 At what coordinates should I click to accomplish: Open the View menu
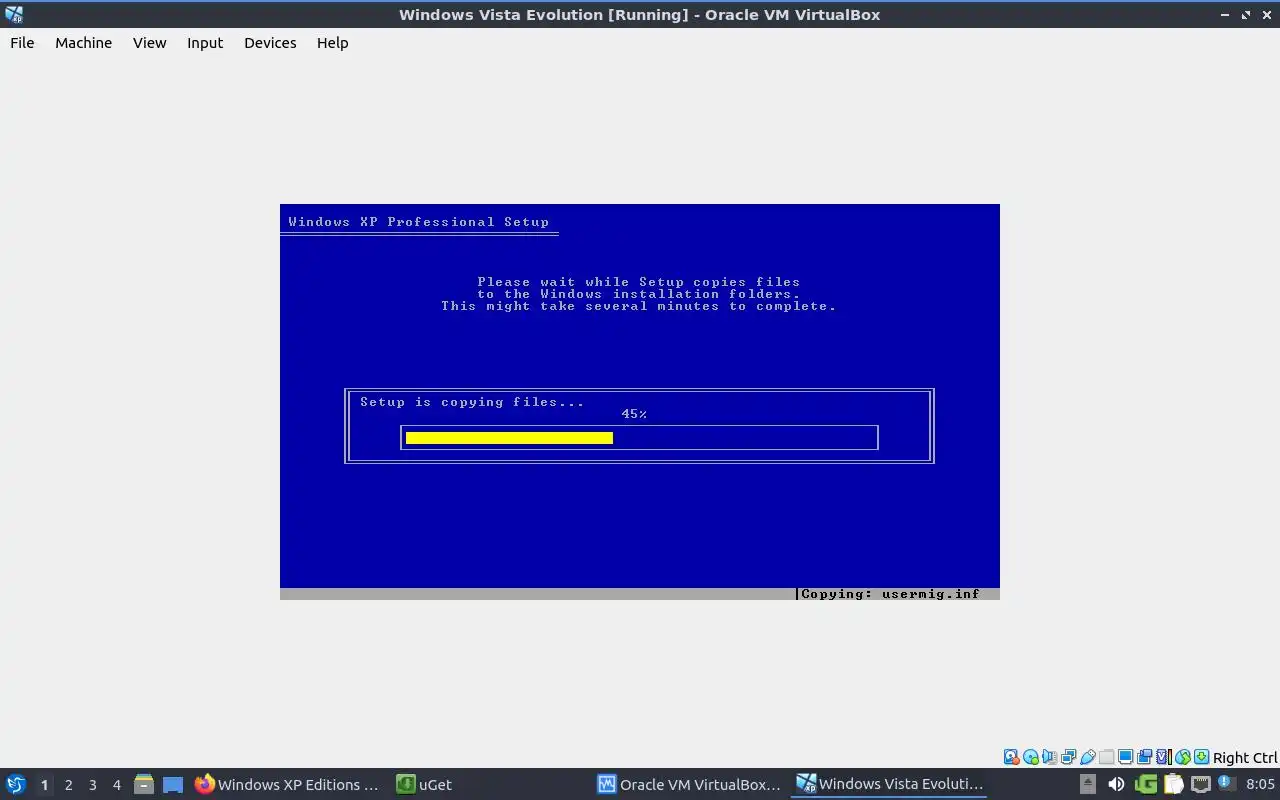coord(149,43)
